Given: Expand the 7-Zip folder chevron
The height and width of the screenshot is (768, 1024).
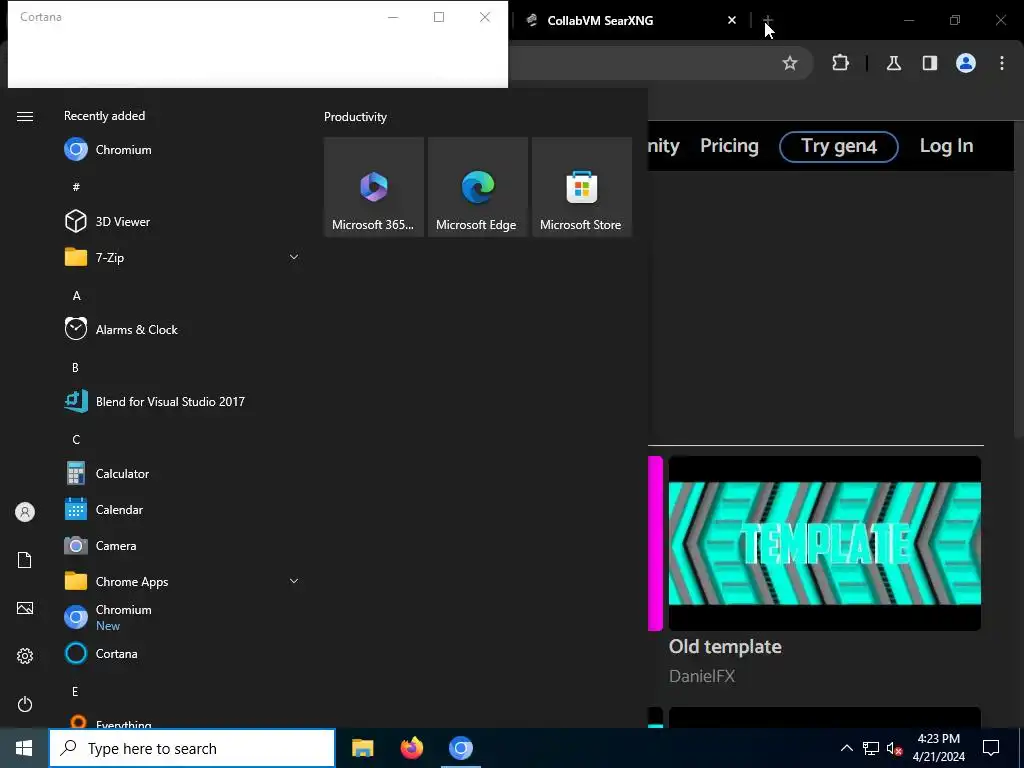Looking at the screenshot, I should click(x=294, y=257).
